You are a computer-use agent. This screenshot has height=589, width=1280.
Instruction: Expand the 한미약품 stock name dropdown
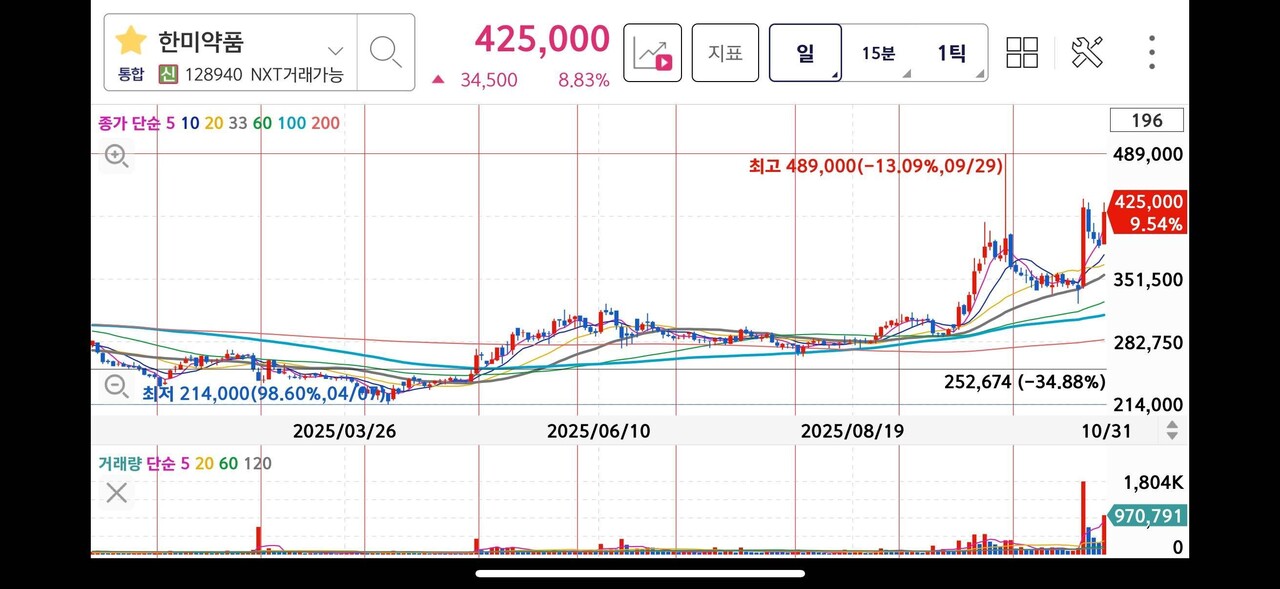(x=334, y=50)
